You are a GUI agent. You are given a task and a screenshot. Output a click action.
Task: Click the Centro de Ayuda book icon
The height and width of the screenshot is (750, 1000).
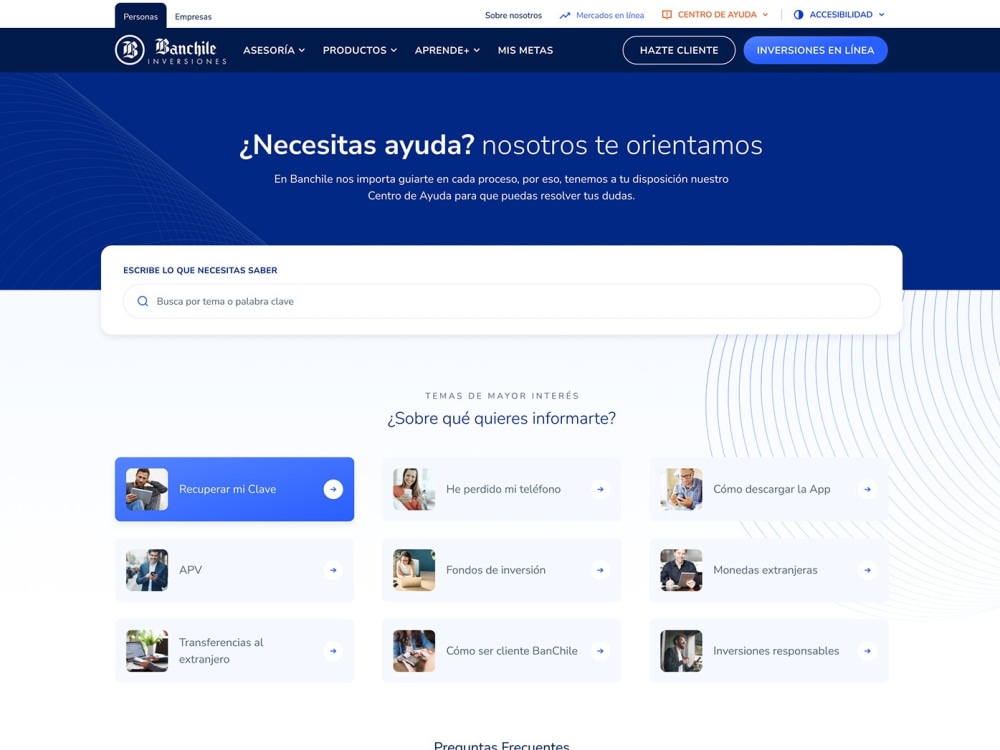(x=666, y=15)
